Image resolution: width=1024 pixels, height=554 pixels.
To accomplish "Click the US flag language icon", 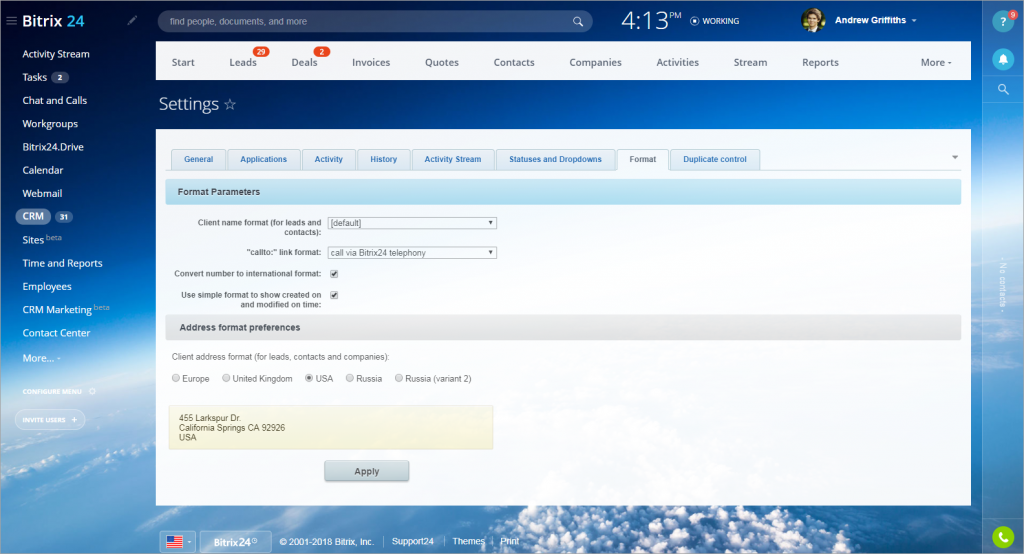I will pyautogui.click(x=174, y=542).
